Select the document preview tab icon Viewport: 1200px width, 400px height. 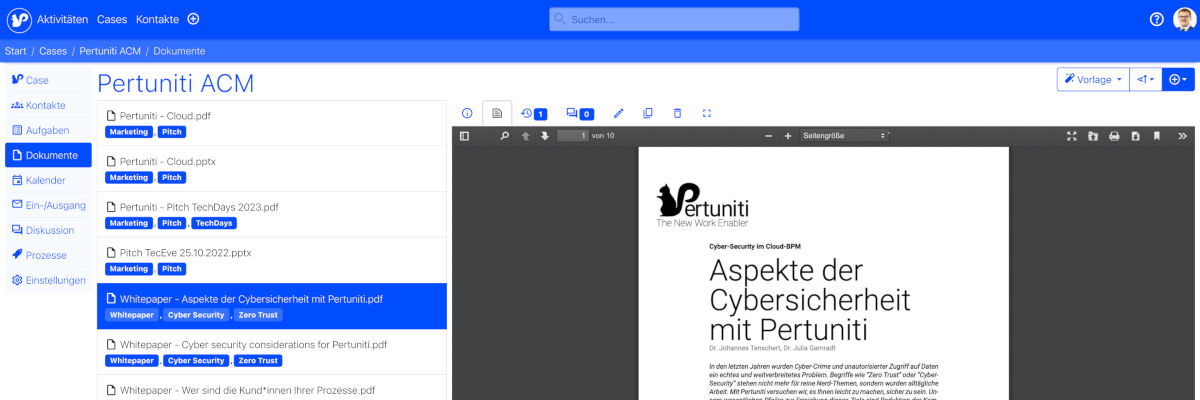point(497,114)
